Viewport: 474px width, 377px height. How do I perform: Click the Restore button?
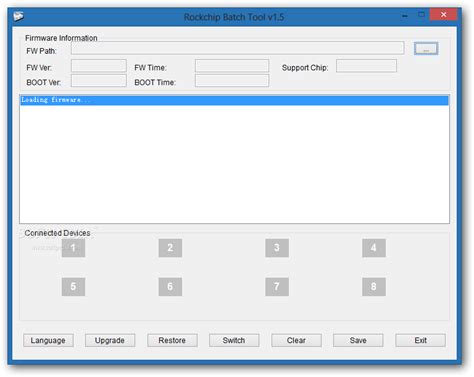172,340
